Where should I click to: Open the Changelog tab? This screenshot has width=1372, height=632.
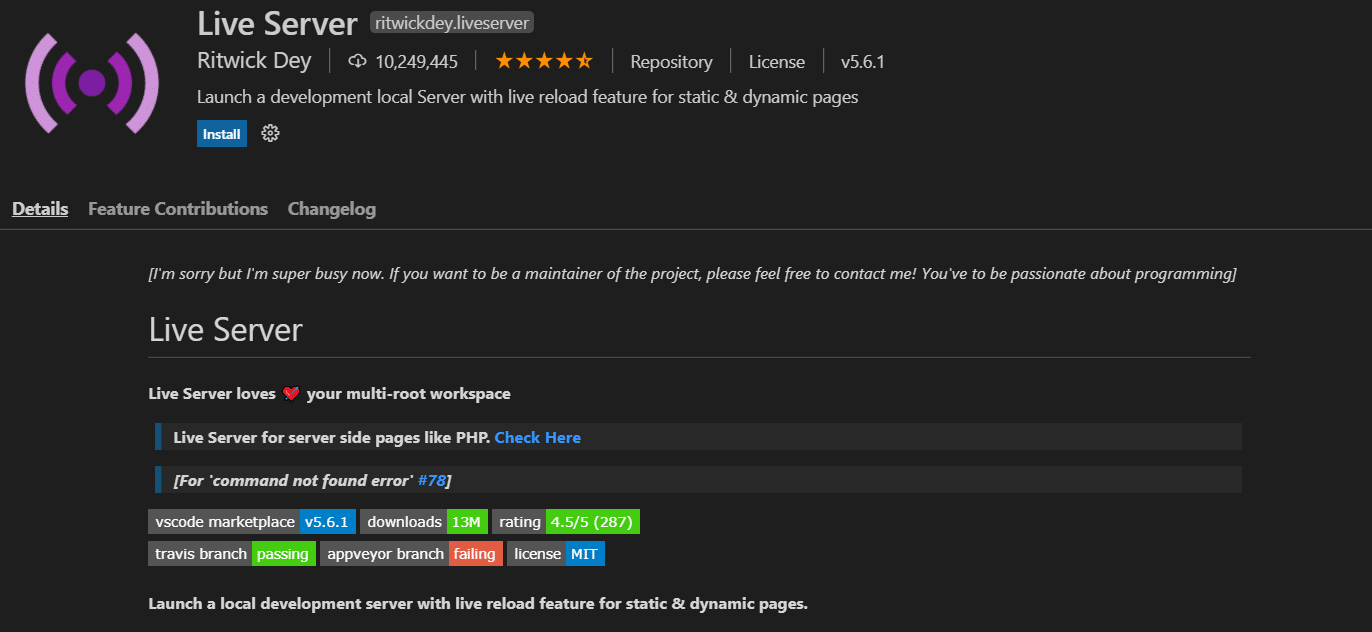(x=331, y=208)
